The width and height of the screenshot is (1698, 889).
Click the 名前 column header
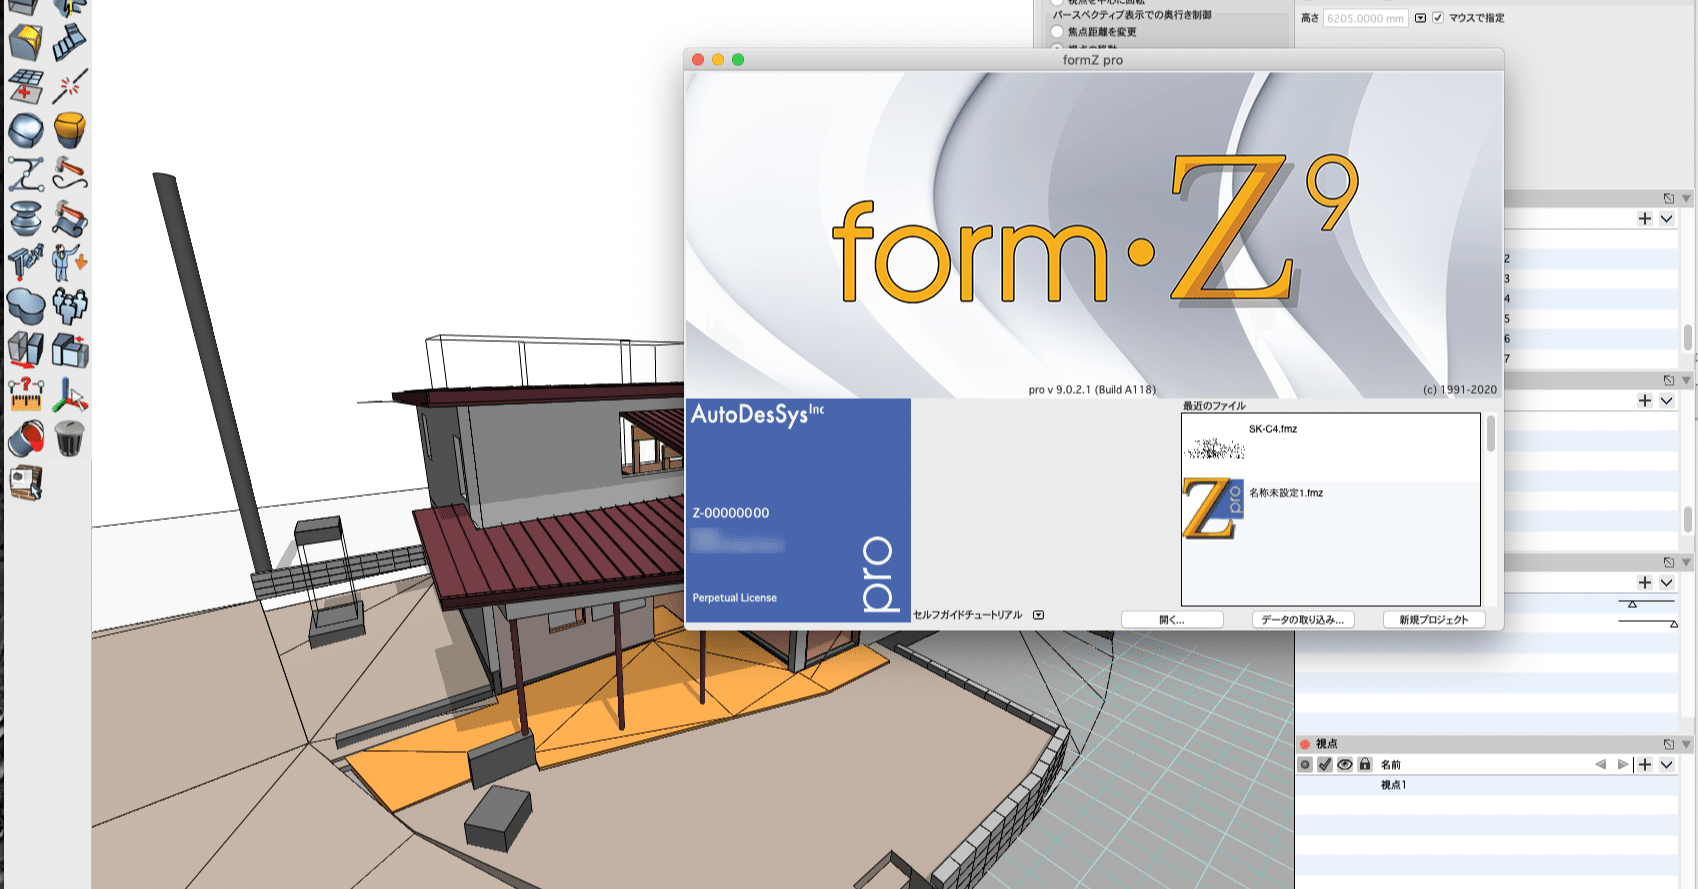[1391, 764]
